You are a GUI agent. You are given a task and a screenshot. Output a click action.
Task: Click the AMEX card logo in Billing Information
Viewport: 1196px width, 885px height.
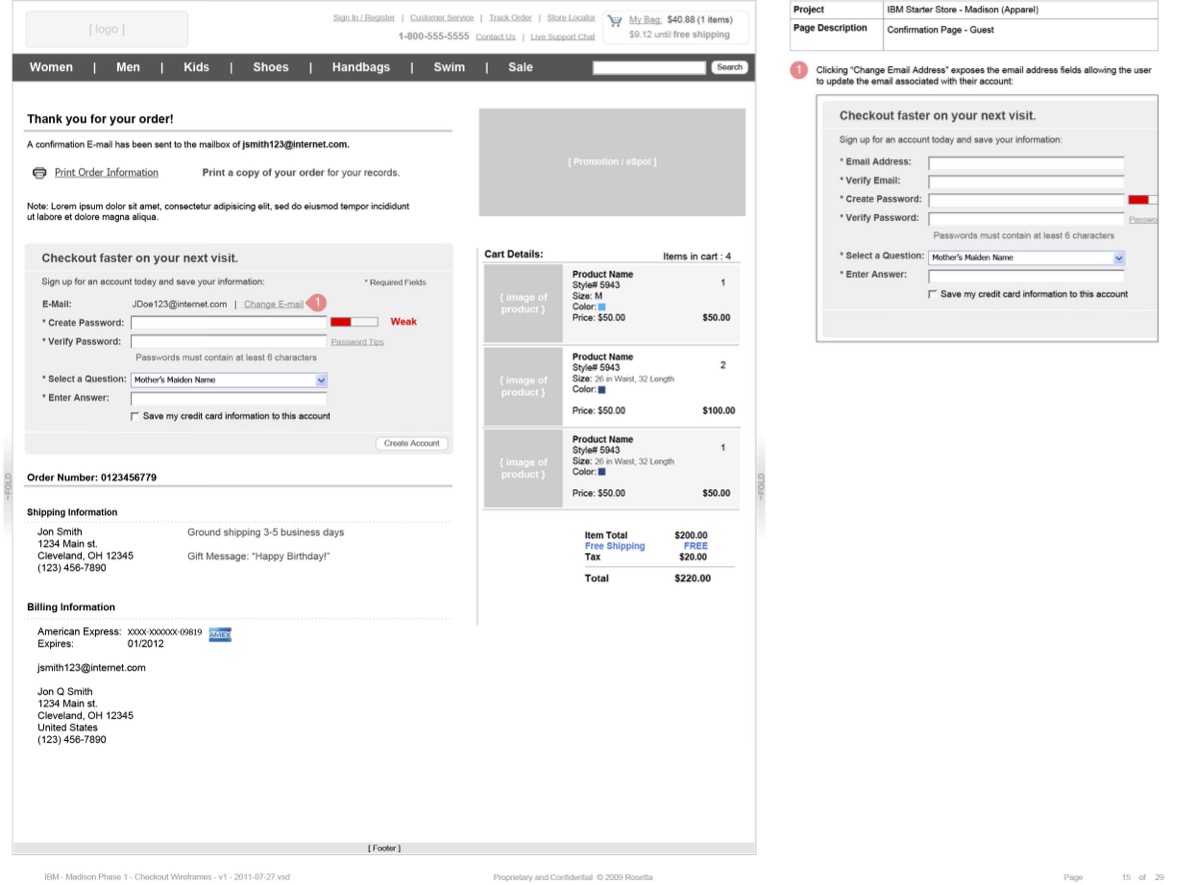[x=220, y=635]
